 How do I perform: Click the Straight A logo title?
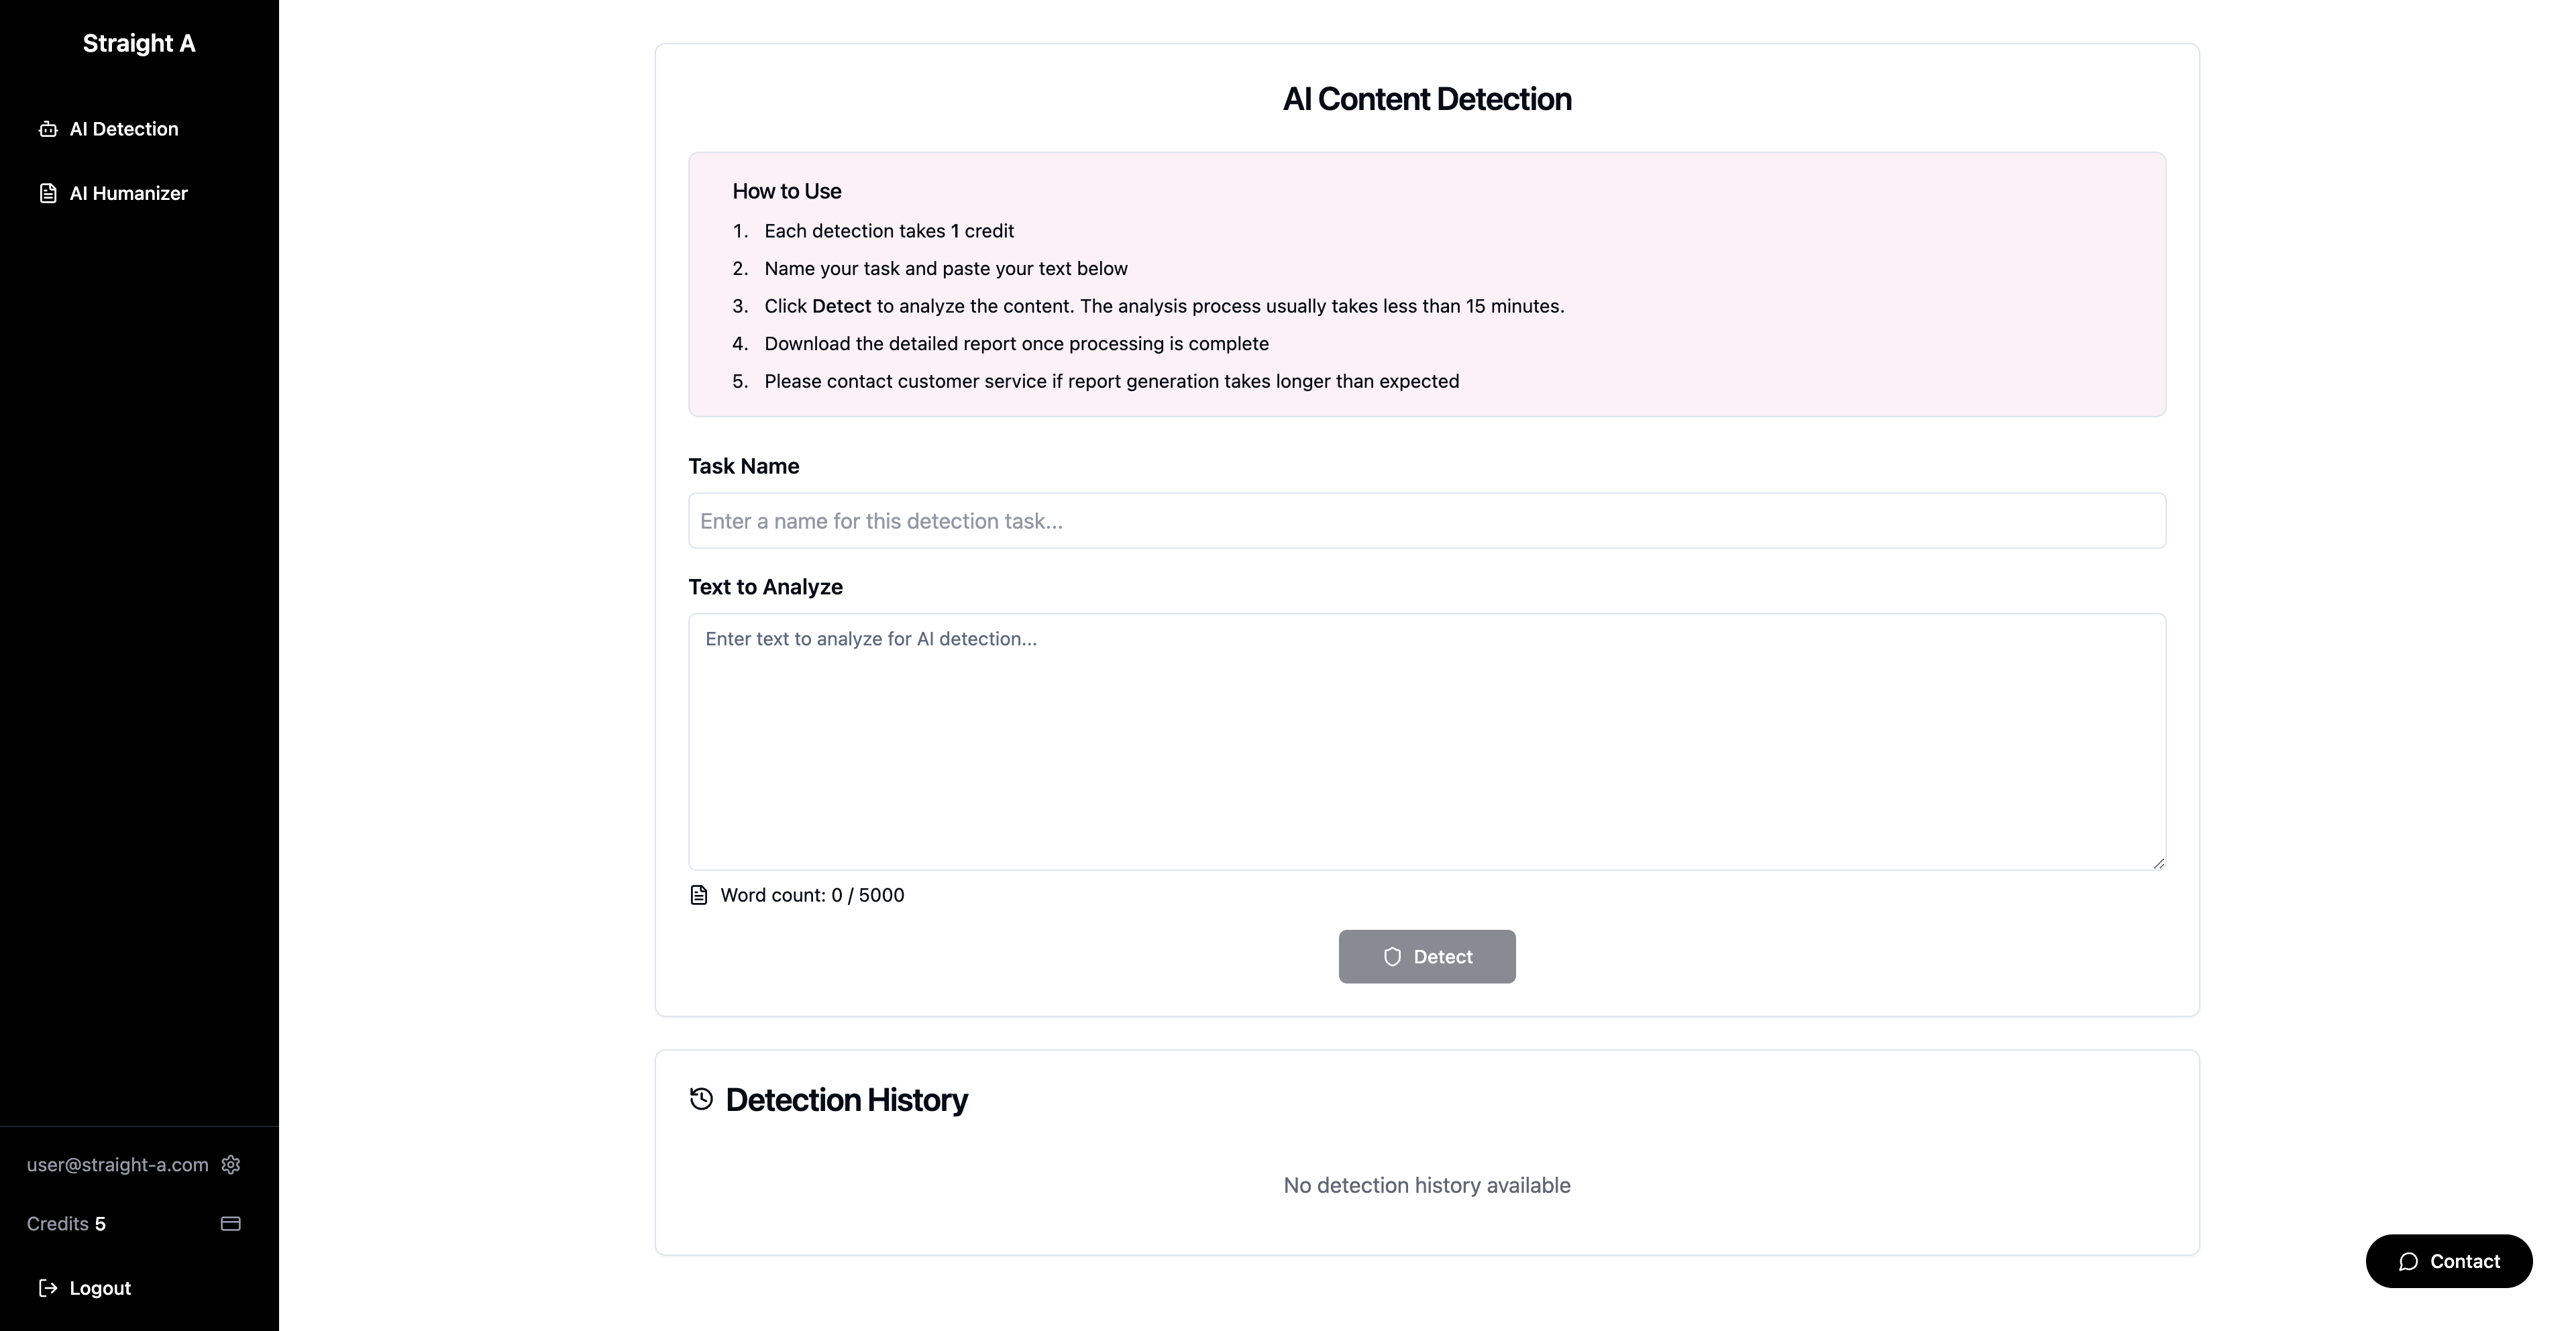pyautogui.click(x=139, y=43)
